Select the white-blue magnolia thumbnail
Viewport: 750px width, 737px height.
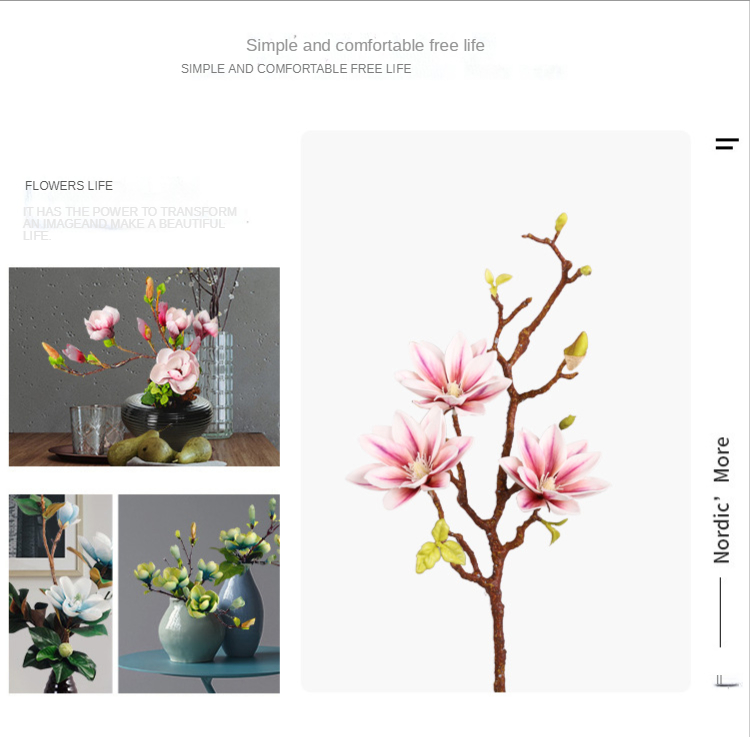pos(61,594)
